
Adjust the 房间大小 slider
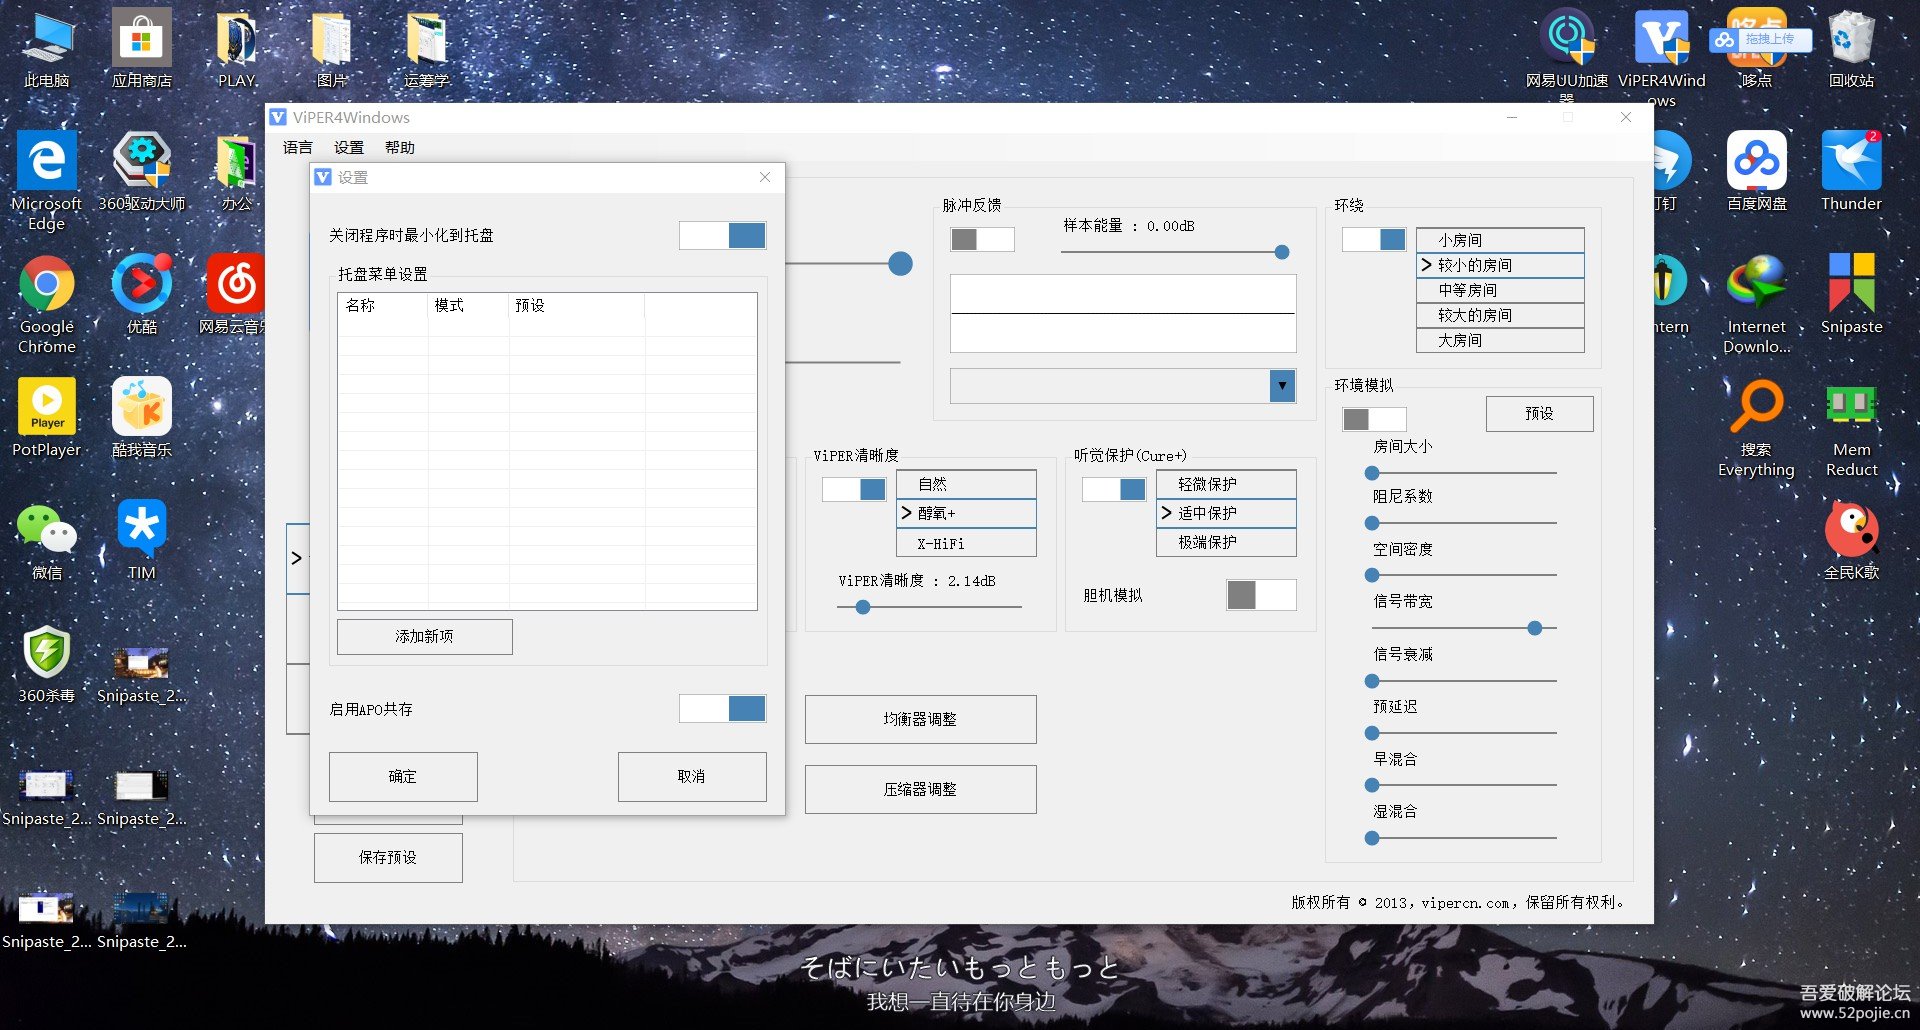click(x=1372, y=473)
